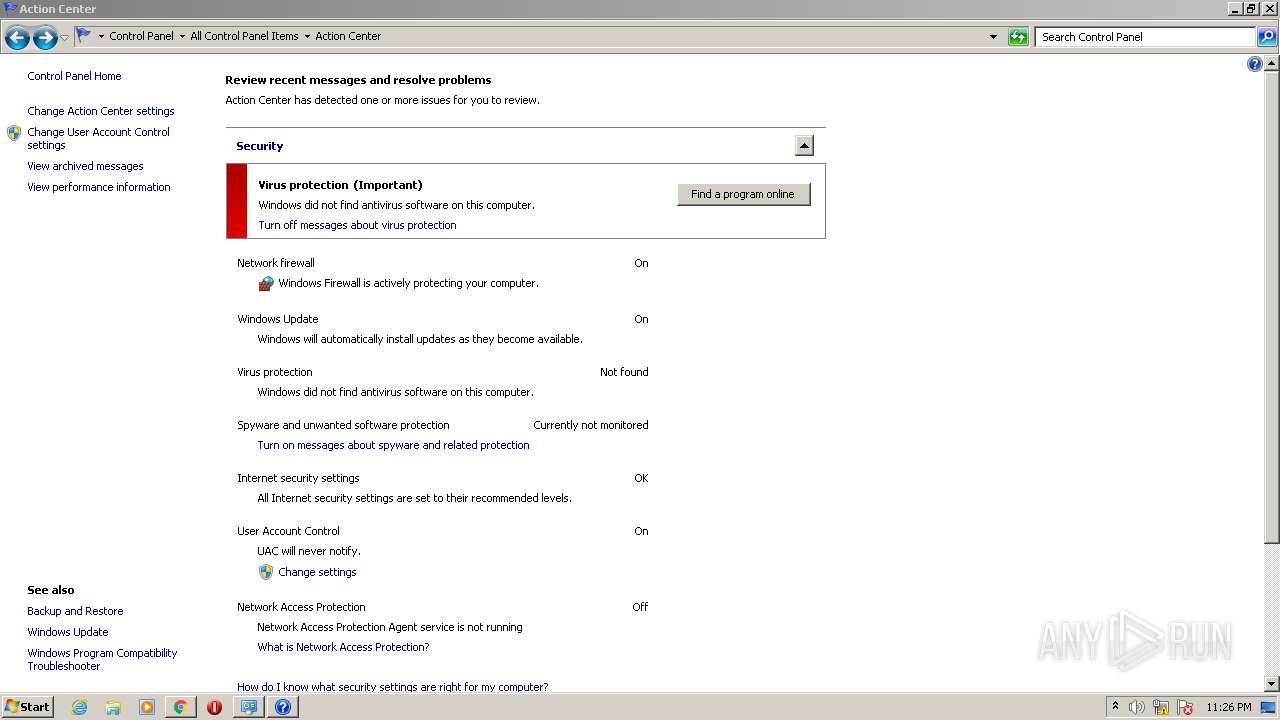
Task: Select All Control Panel Items breadcrumb
Action: tap(244, 36)
